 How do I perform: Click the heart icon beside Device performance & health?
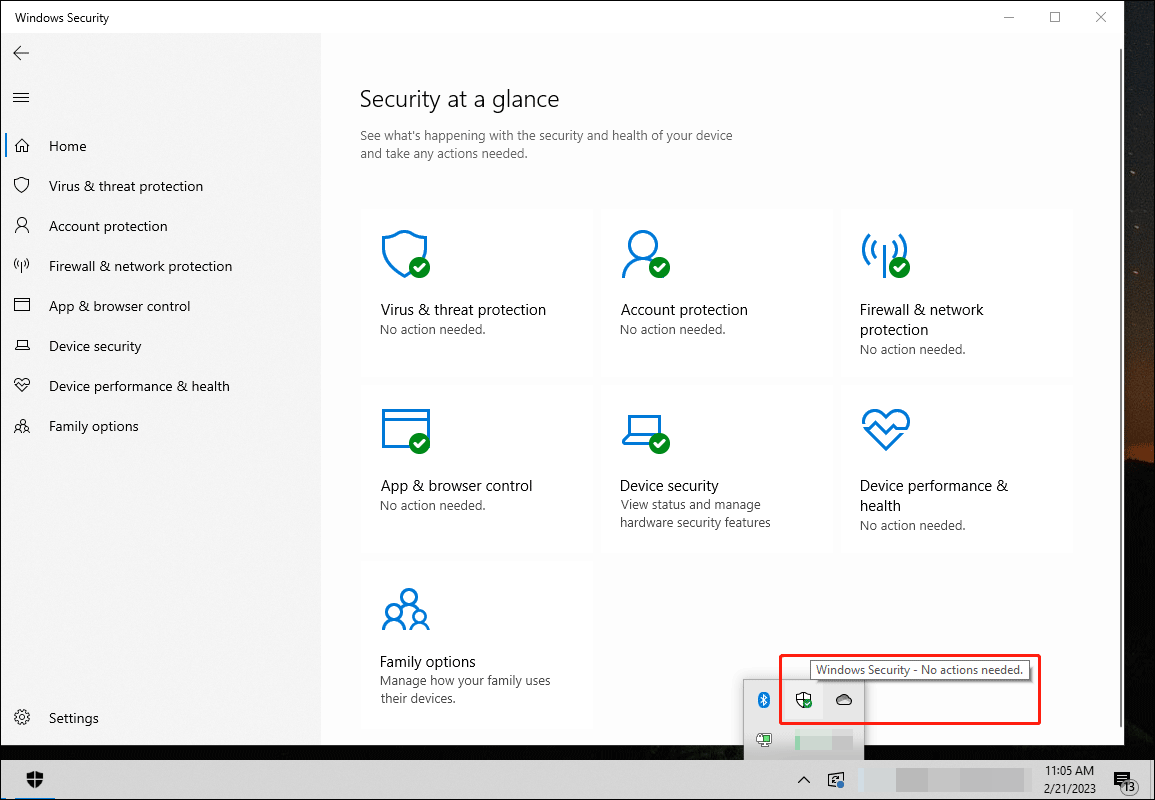pos(22,385)
